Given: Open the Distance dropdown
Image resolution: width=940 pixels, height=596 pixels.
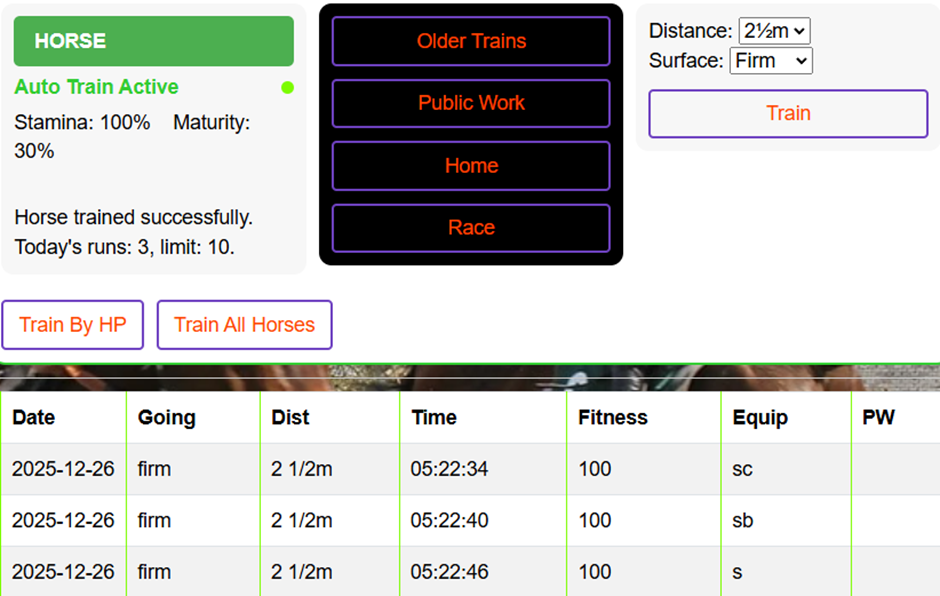Looking at the screenshot, I should click(775, 31).
